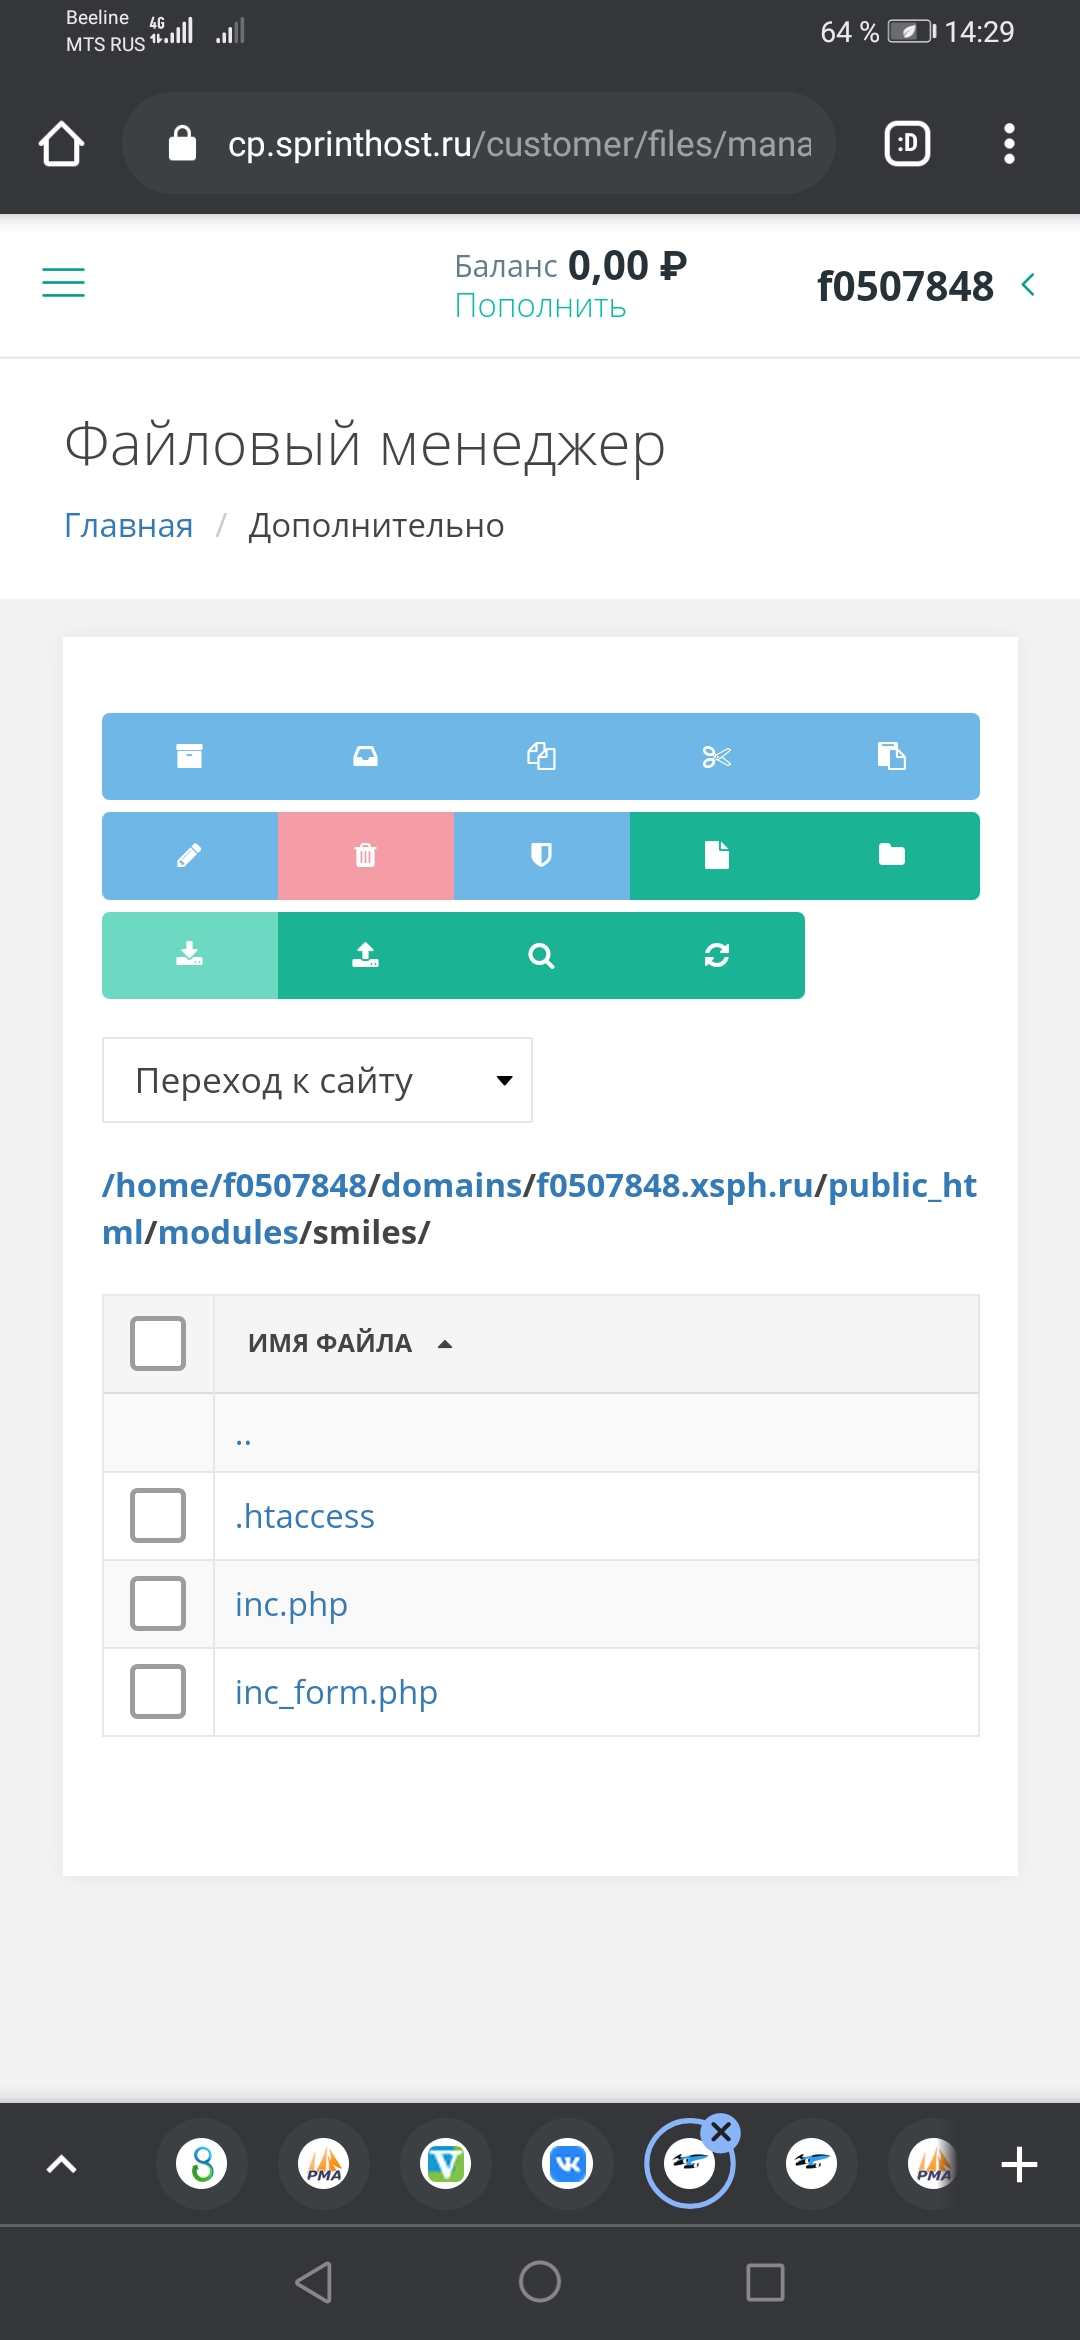Create a new file with the file icon
The image size is (1080, 2340).
(x=716, y=855)
